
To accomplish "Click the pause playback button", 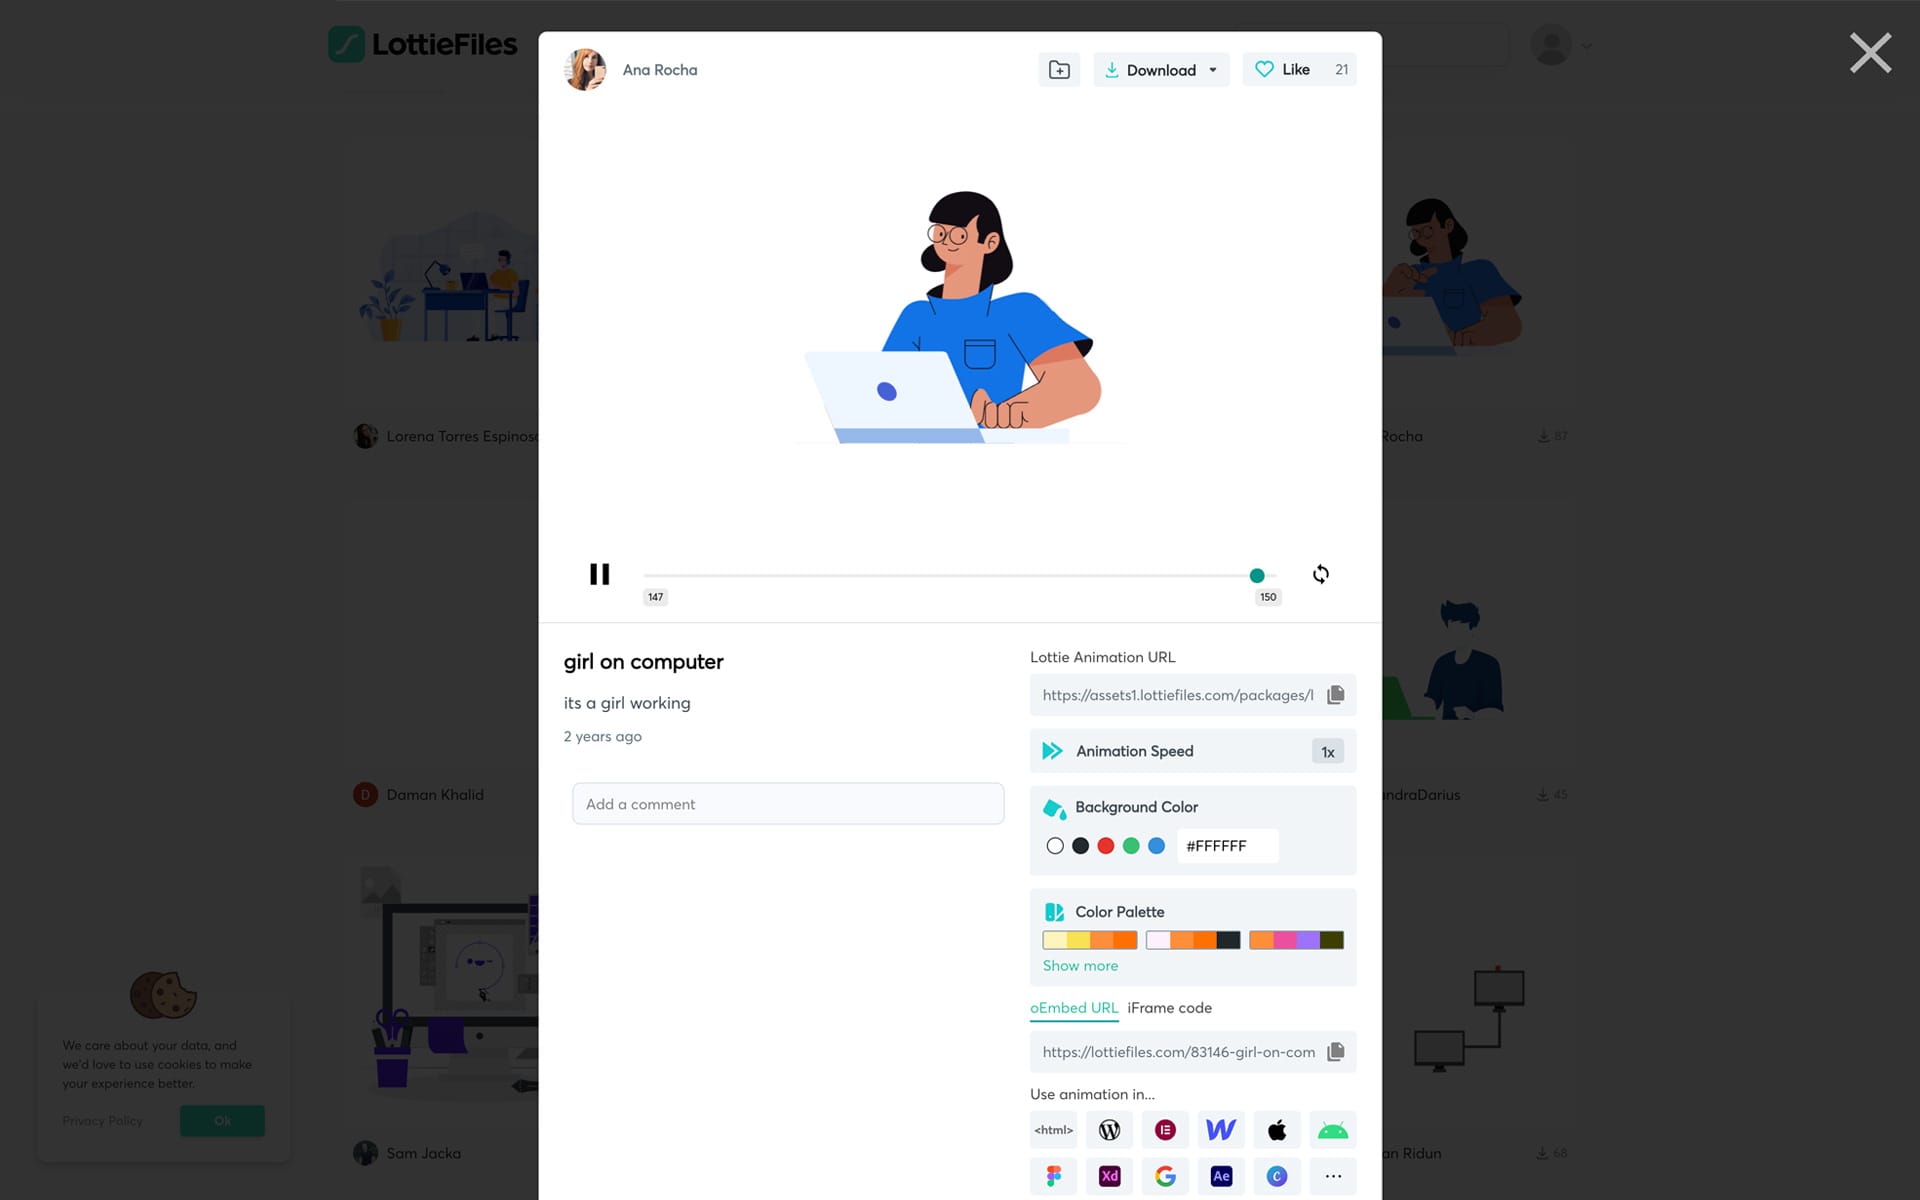I will coord(599,574).
